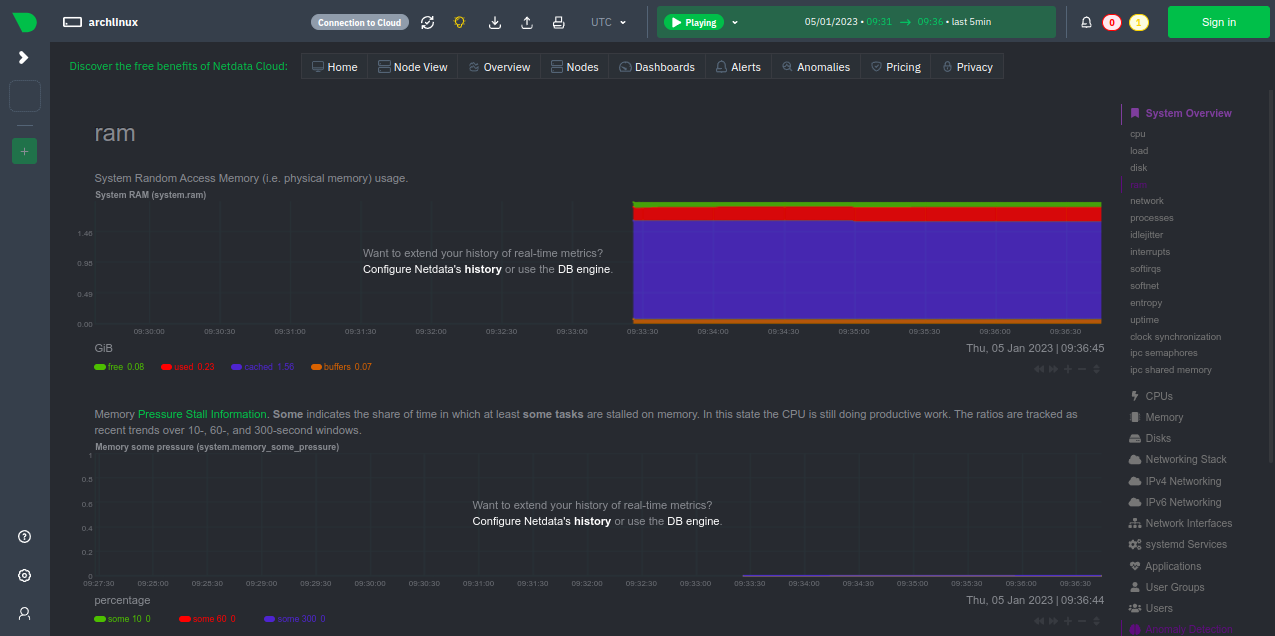
Task: Click the refresh/update check icon in top bar
Action: tap(427, 22)
